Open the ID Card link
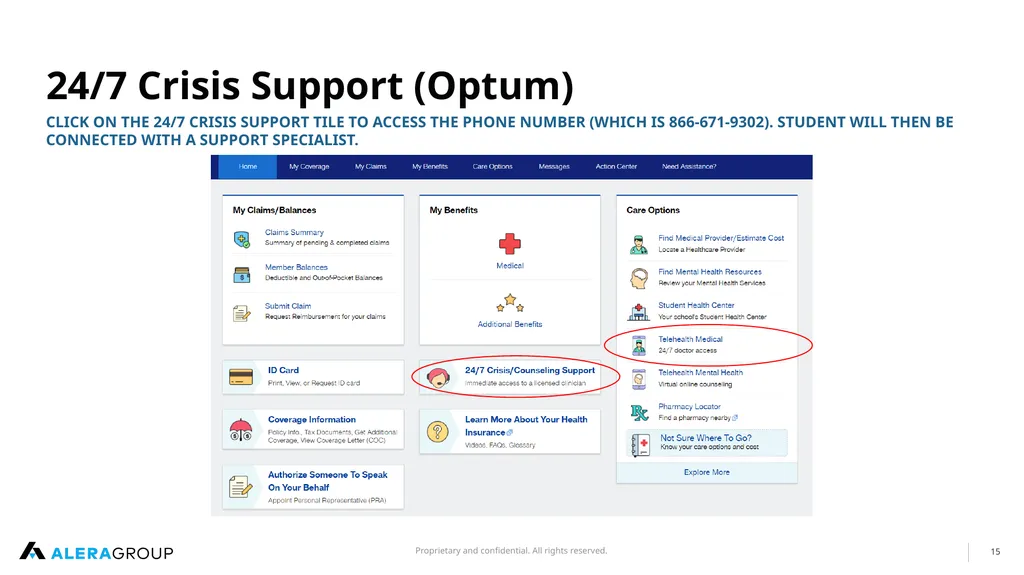Viewport: 1024px width, 575px height. pyautogui.click(x=283, y=370)
